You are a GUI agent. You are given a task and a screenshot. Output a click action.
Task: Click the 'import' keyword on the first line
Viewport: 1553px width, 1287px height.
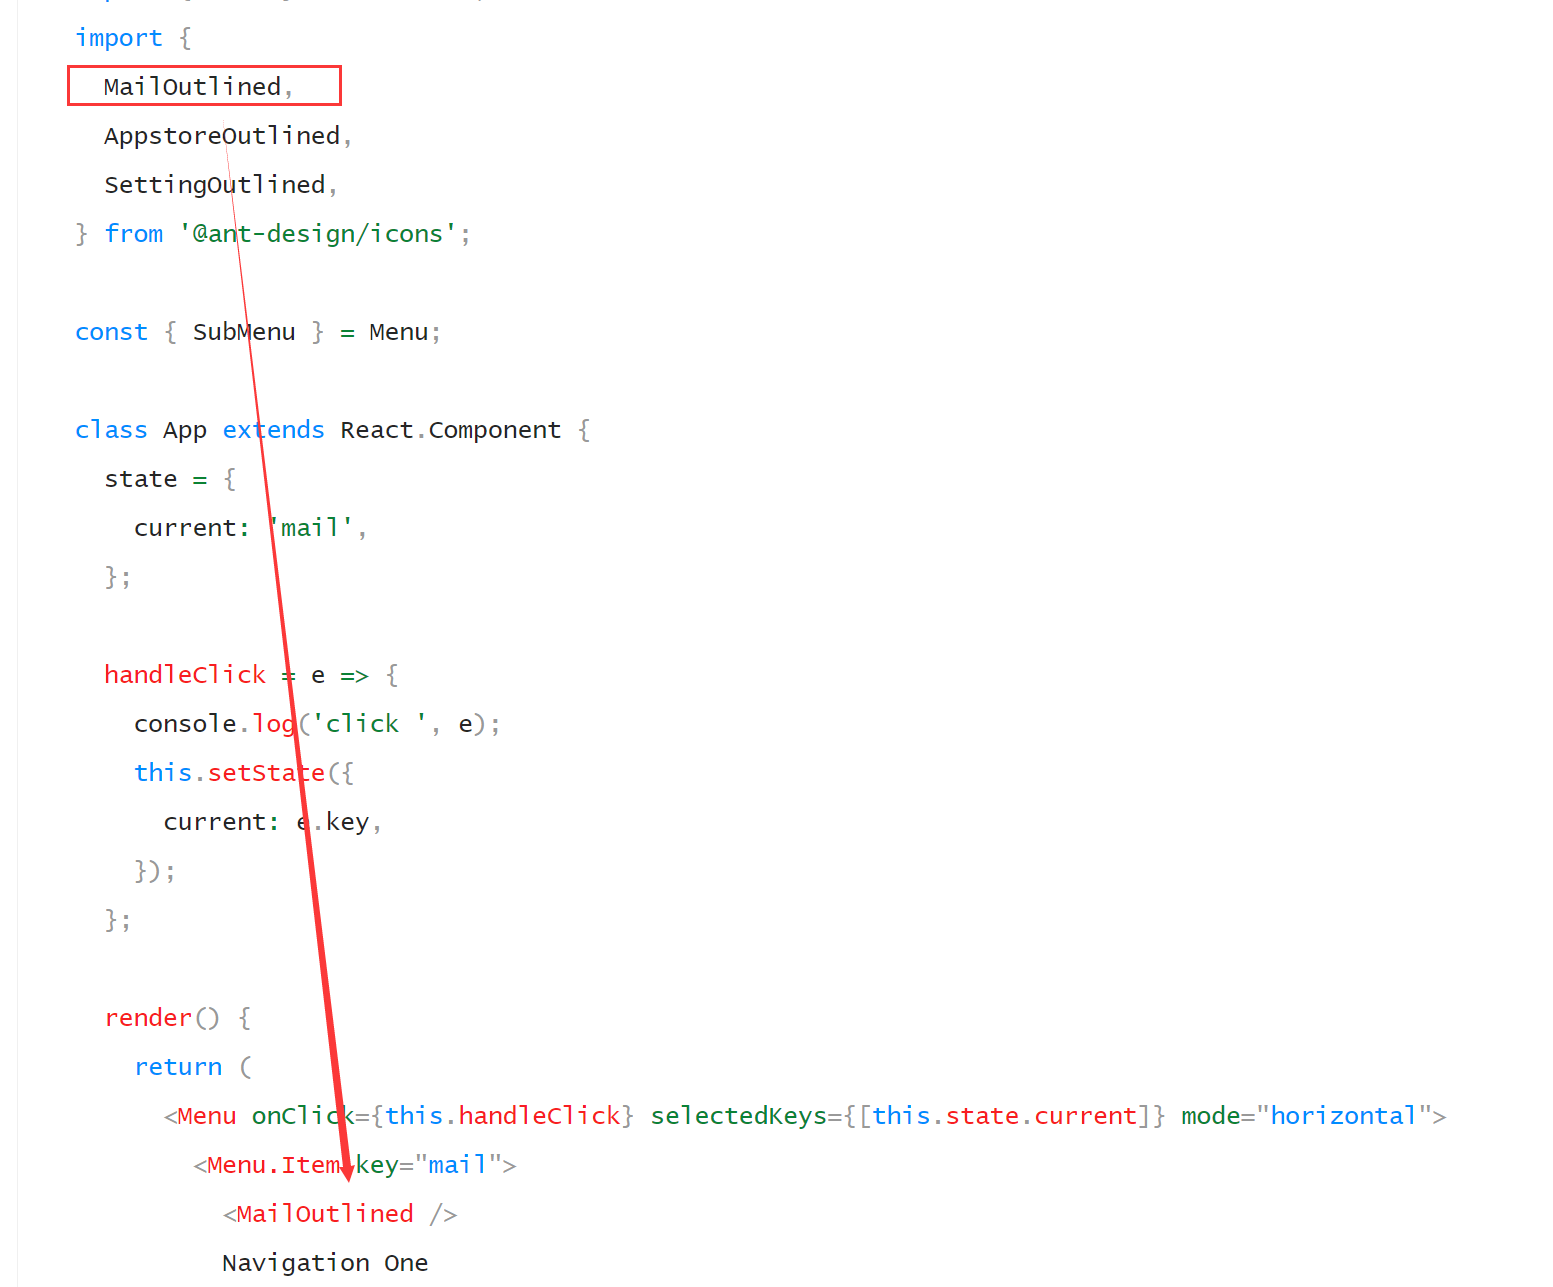(x=118, y=38)
